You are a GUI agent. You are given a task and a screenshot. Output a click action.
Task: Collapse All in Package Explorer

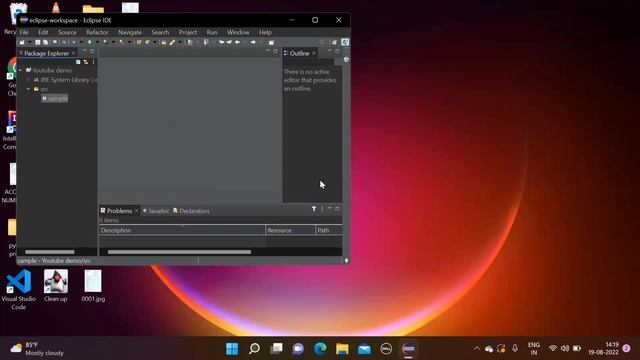(x=78, y=62)
